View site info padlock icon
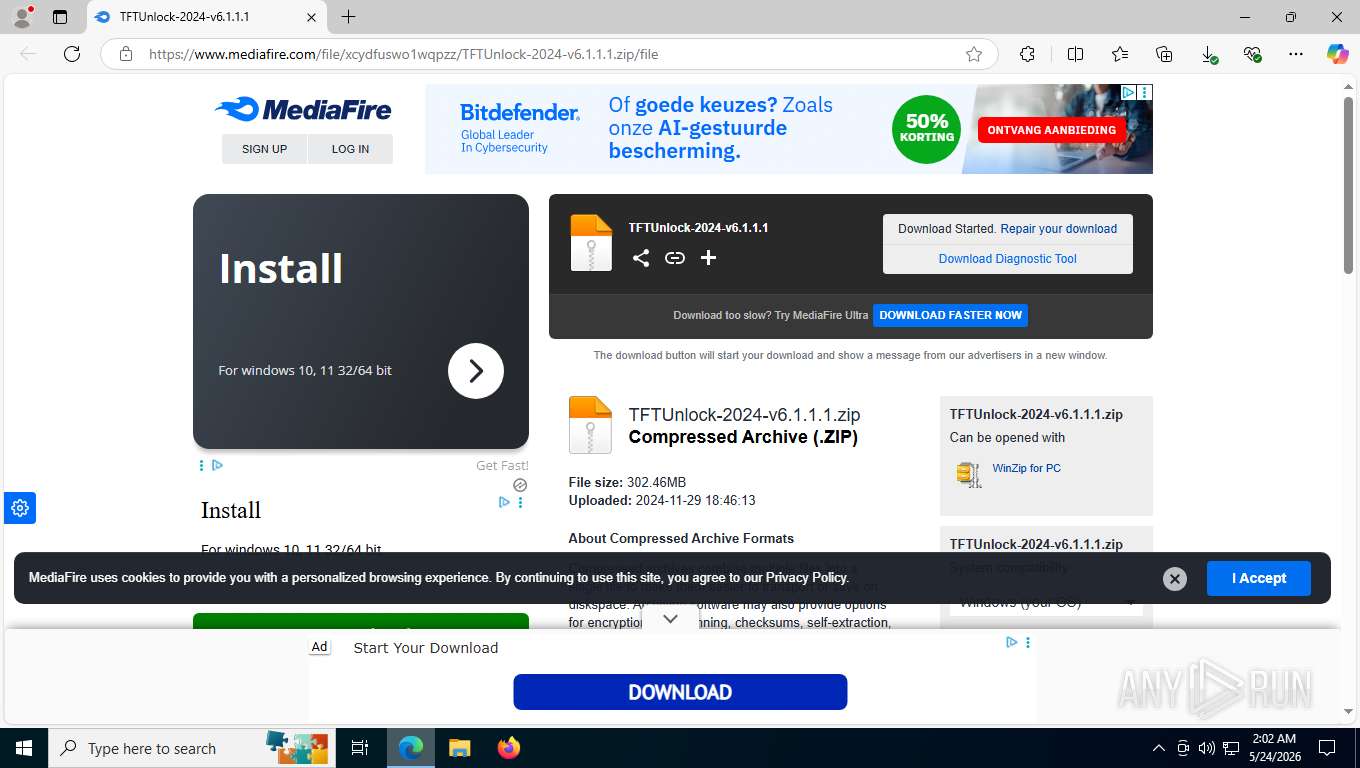This screenshot has width=1360, height=768. click(x=126, y=54)
